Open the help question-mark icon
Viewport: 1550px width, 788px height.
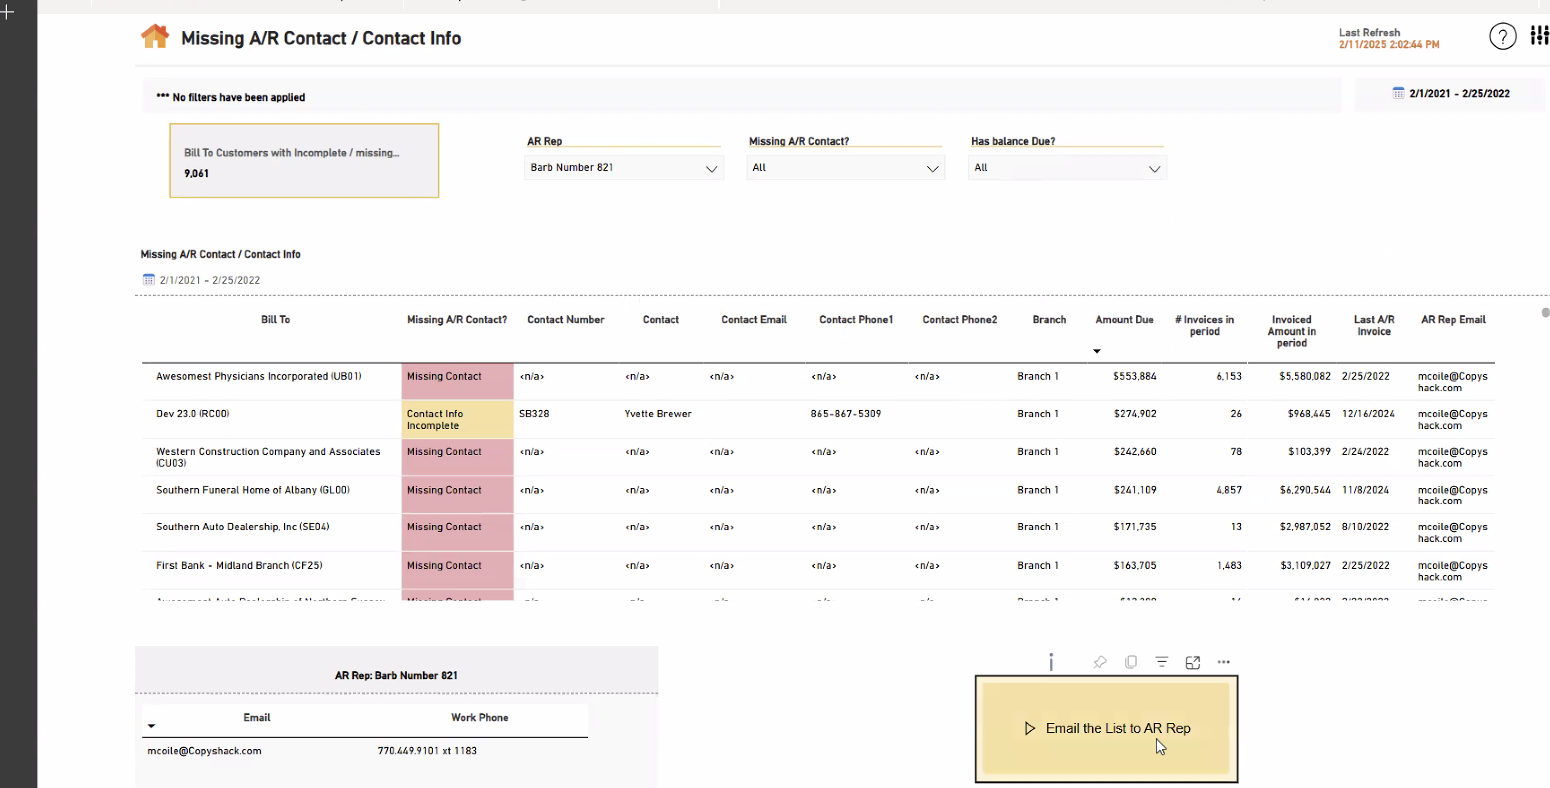coord(1502,37)
